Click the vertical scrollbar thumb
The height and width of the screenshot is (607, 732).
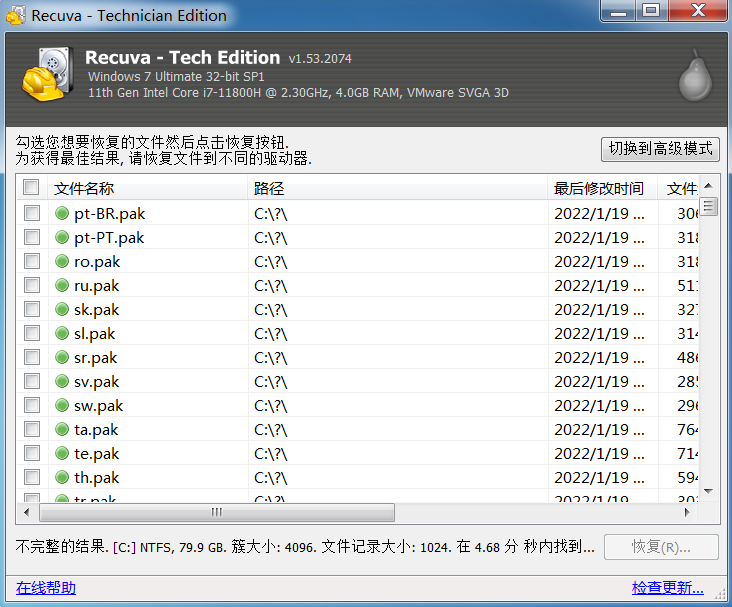click(x=708, y=206)
